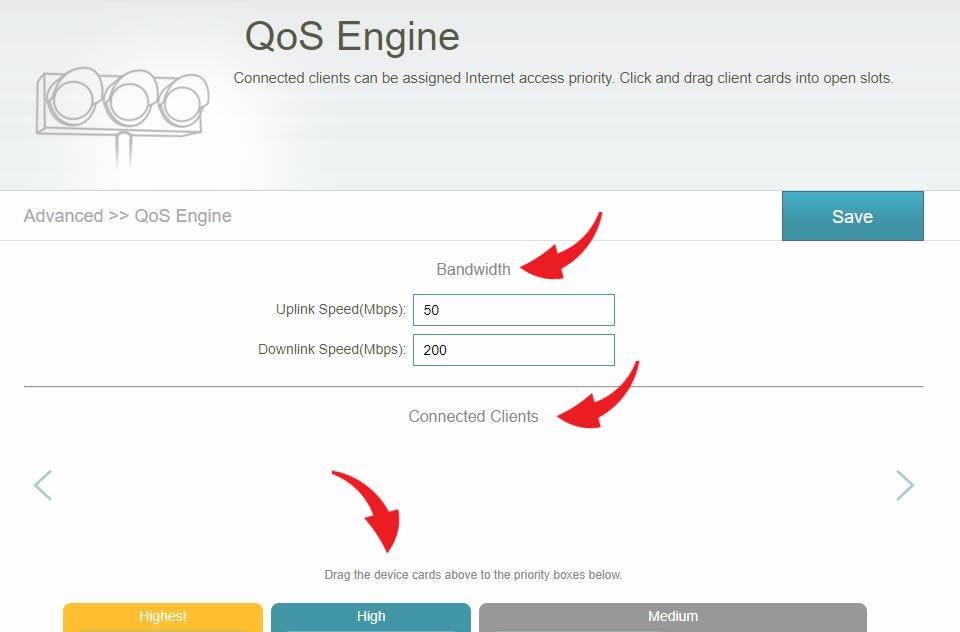Select the High priority box header

coord(371,617)
